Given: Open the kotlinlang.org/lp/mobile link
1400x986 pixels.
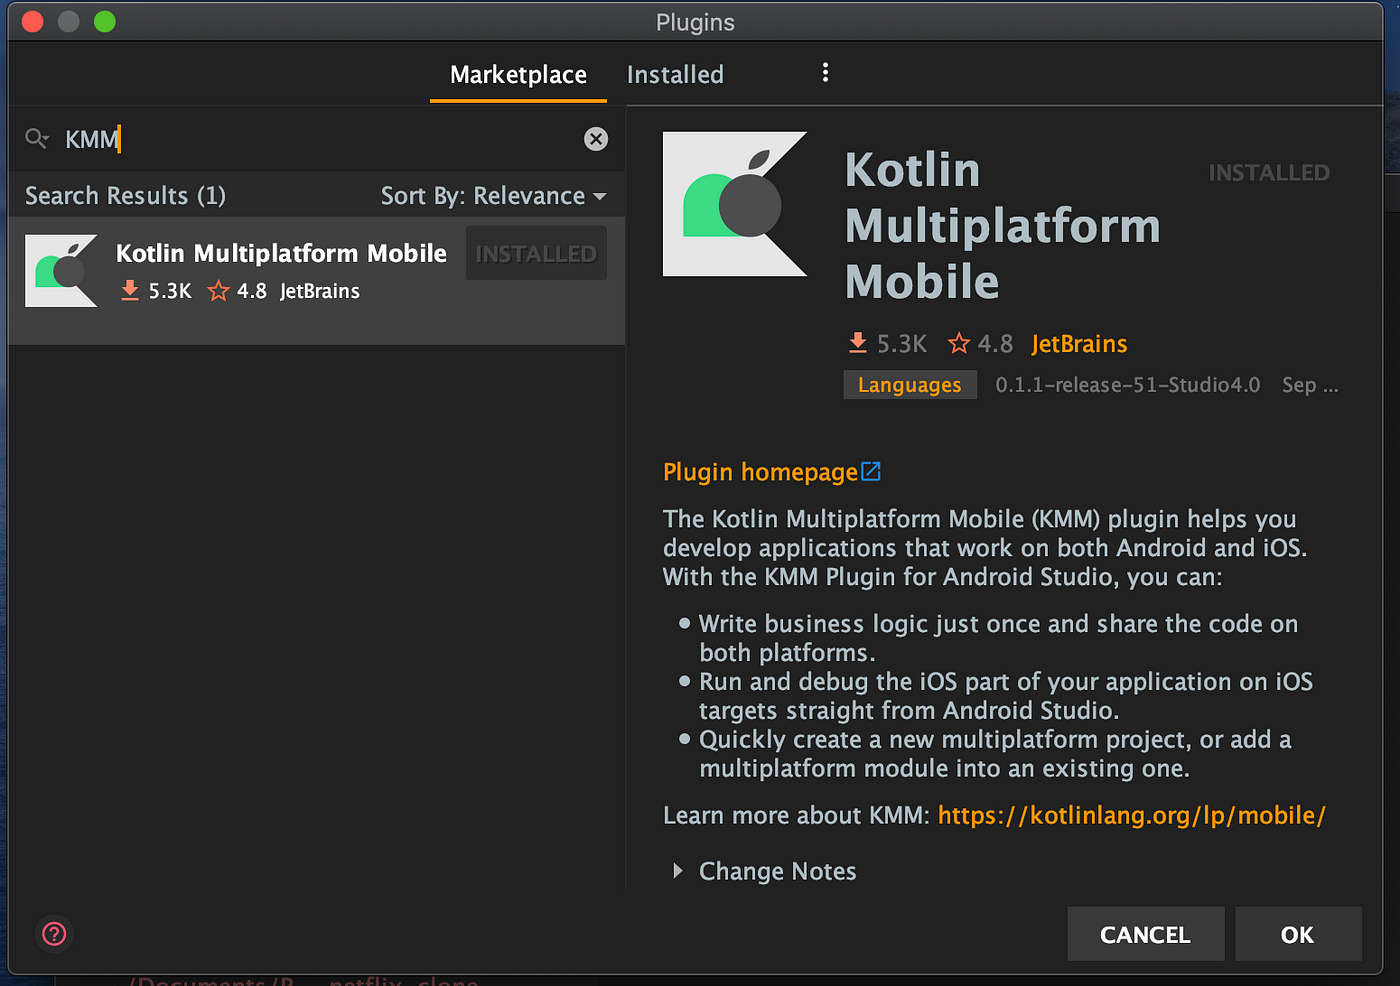Looking at the screenshot, I should point(1132,816).
